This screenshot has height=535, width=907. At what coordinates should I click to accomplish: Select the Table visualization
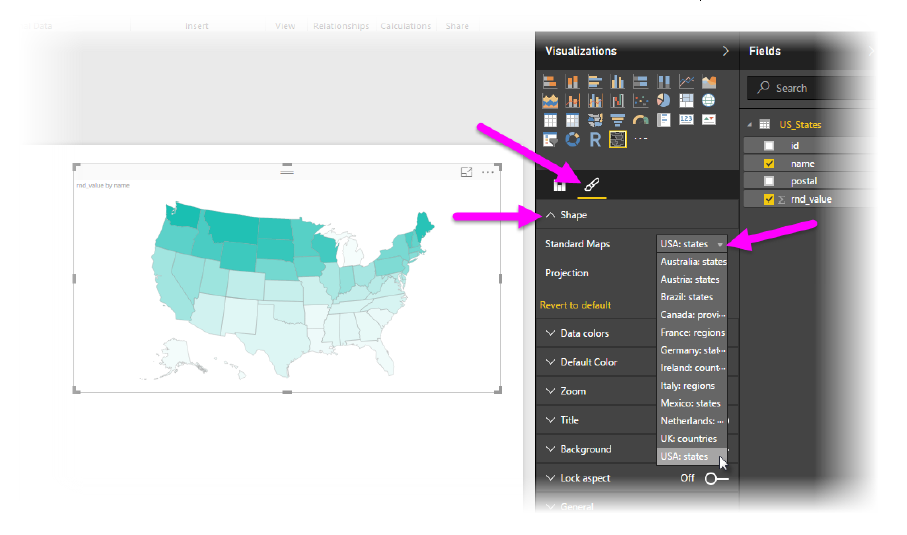point(550,120)
